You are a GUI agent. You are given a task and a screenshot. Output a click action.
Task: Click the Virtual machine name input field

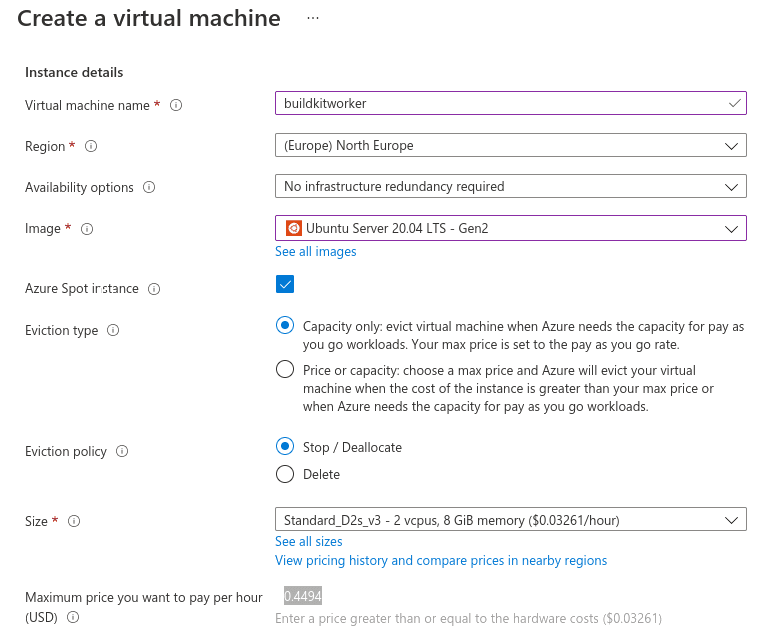[x=500, y=103]
